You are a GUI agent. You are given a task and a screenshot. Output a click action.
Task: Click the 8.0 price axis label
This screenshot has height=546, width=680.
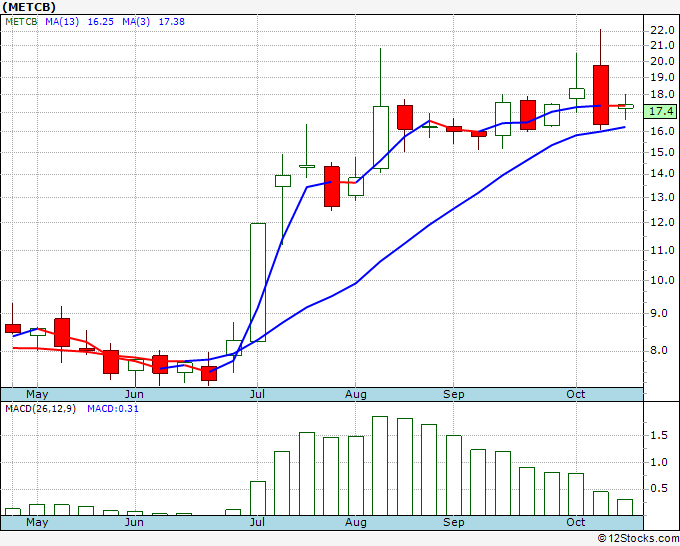pos(658,350)
